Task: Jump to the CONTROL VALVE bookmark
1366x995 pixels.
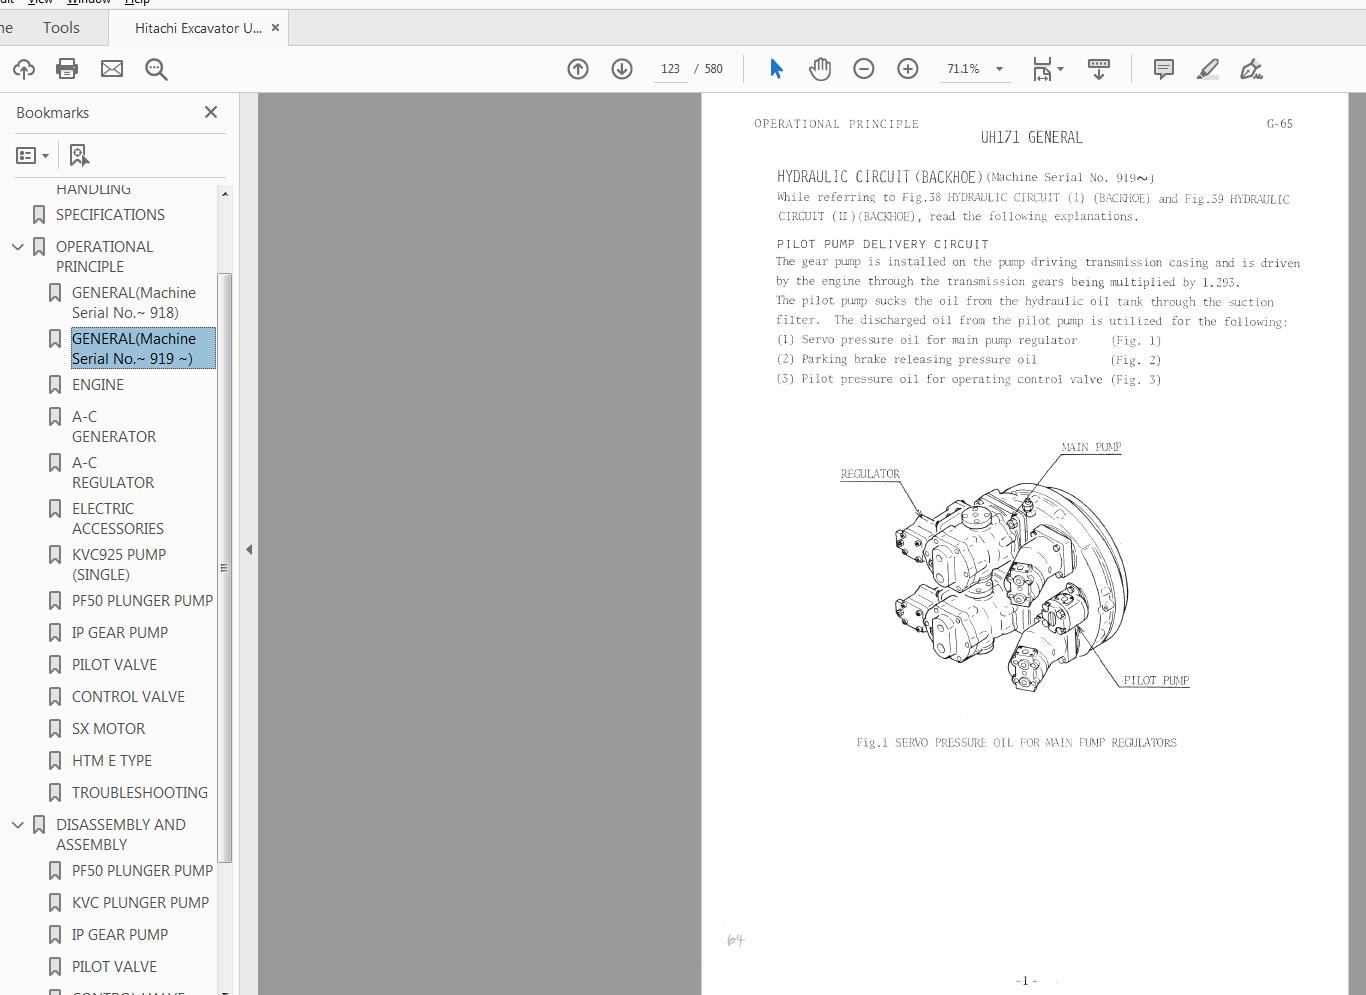Action: 128,696
